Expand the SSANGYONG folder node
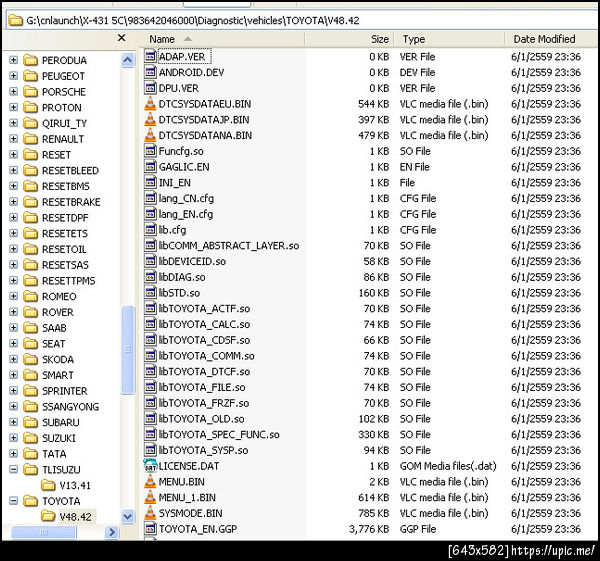The height and width of the screenshot is (561, 600). click(x=13, y=406)
